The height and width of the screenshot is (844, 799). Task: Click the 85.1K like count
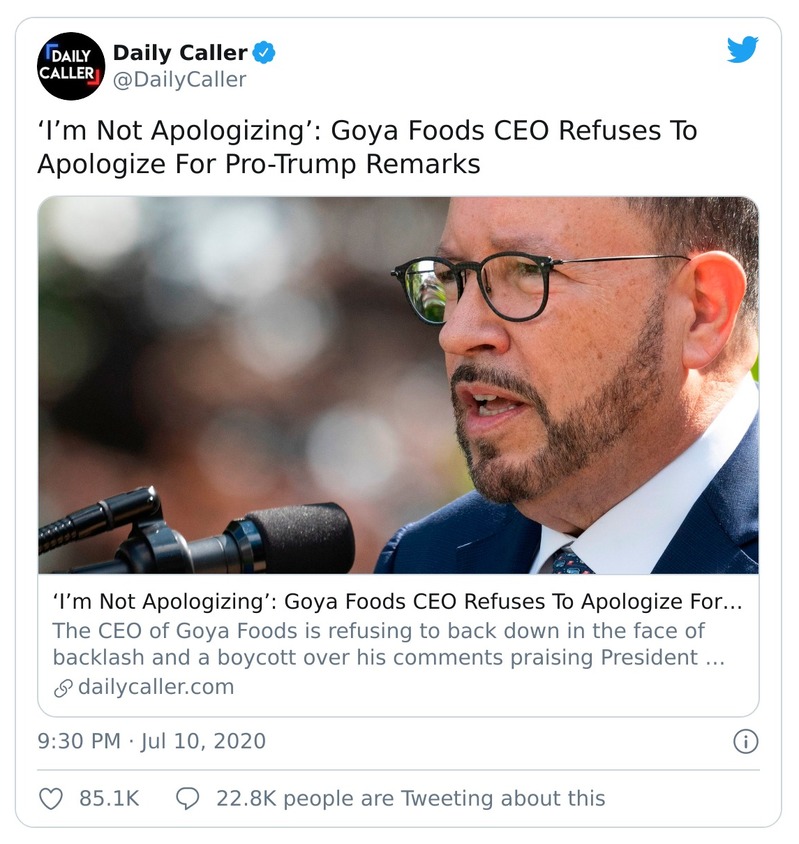pos(109,798)
